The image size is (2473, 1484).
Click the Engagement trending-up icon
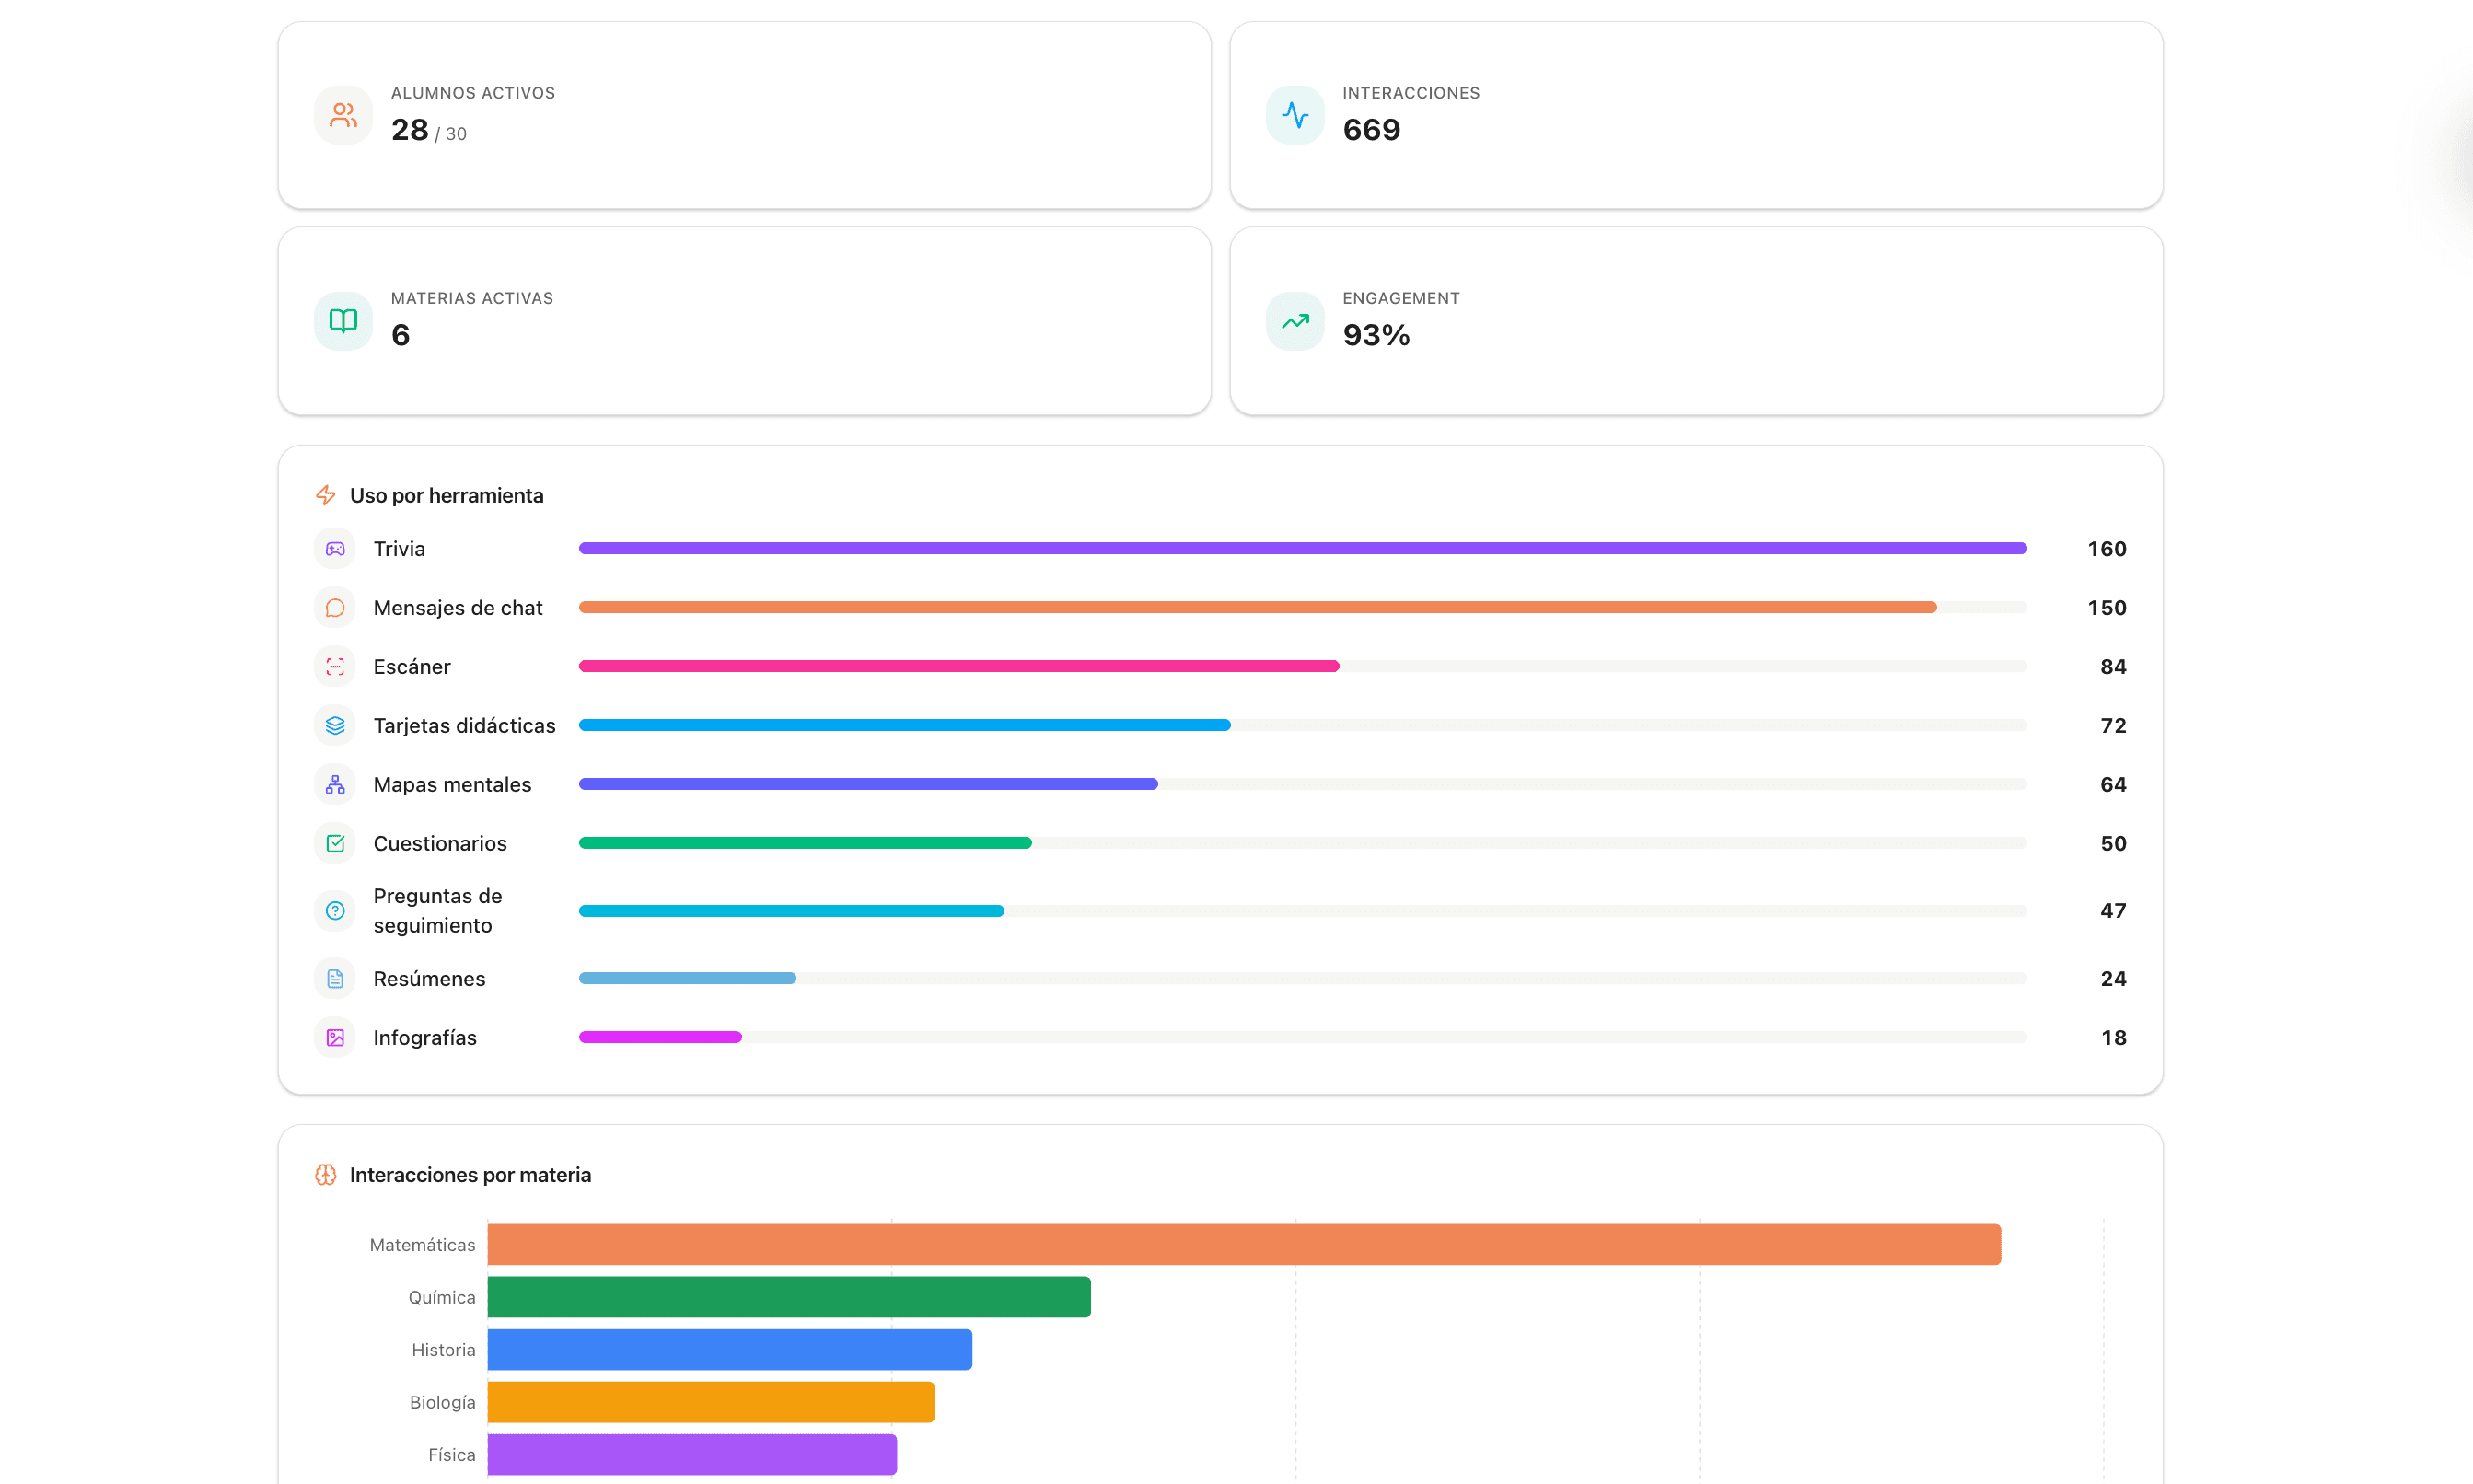click(x=1295, y=321)
